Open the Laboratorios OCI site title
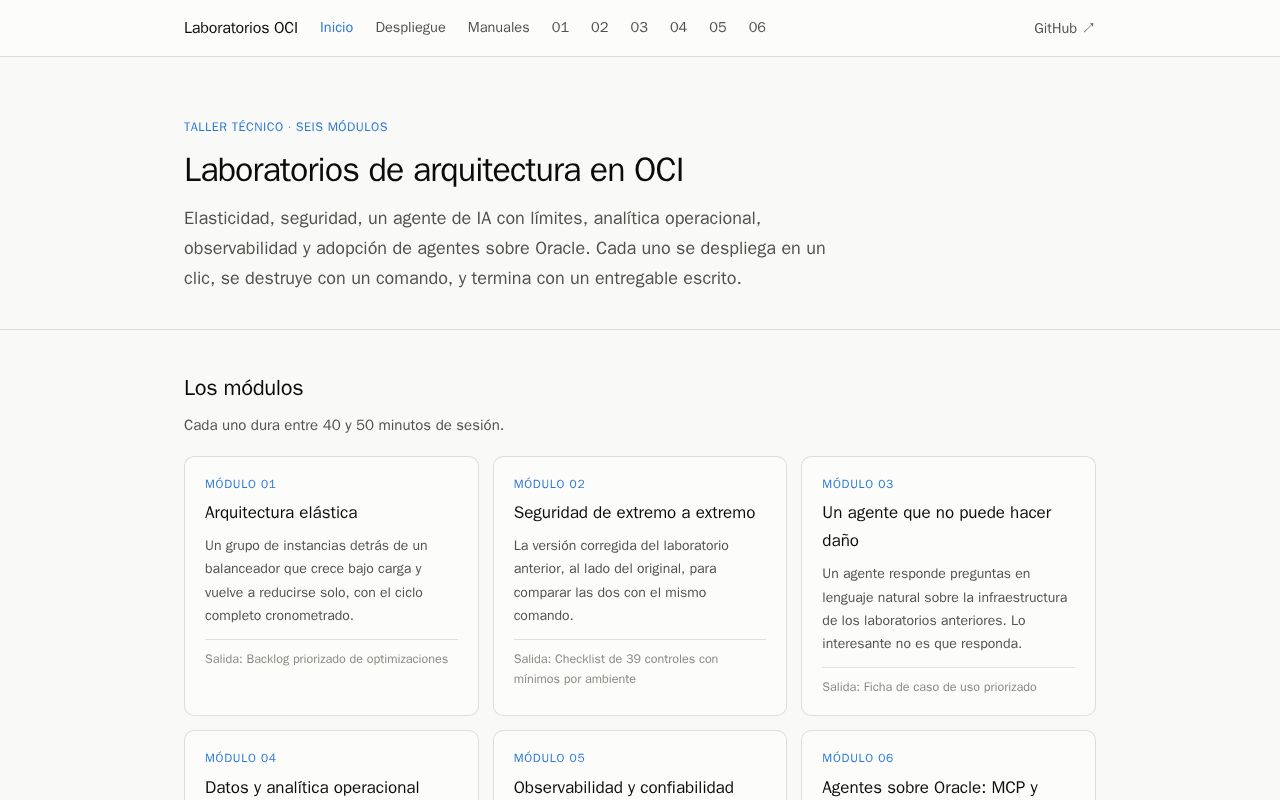This screenshot has width=1280, height=800. click(241, 28)
